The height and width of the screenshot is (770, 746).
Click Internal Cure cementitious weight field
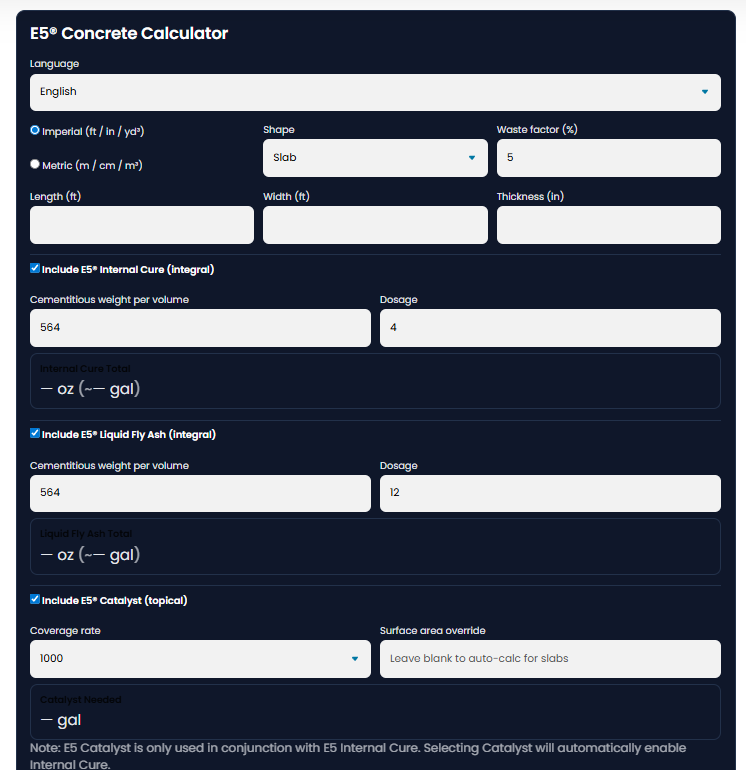[200, 328]
